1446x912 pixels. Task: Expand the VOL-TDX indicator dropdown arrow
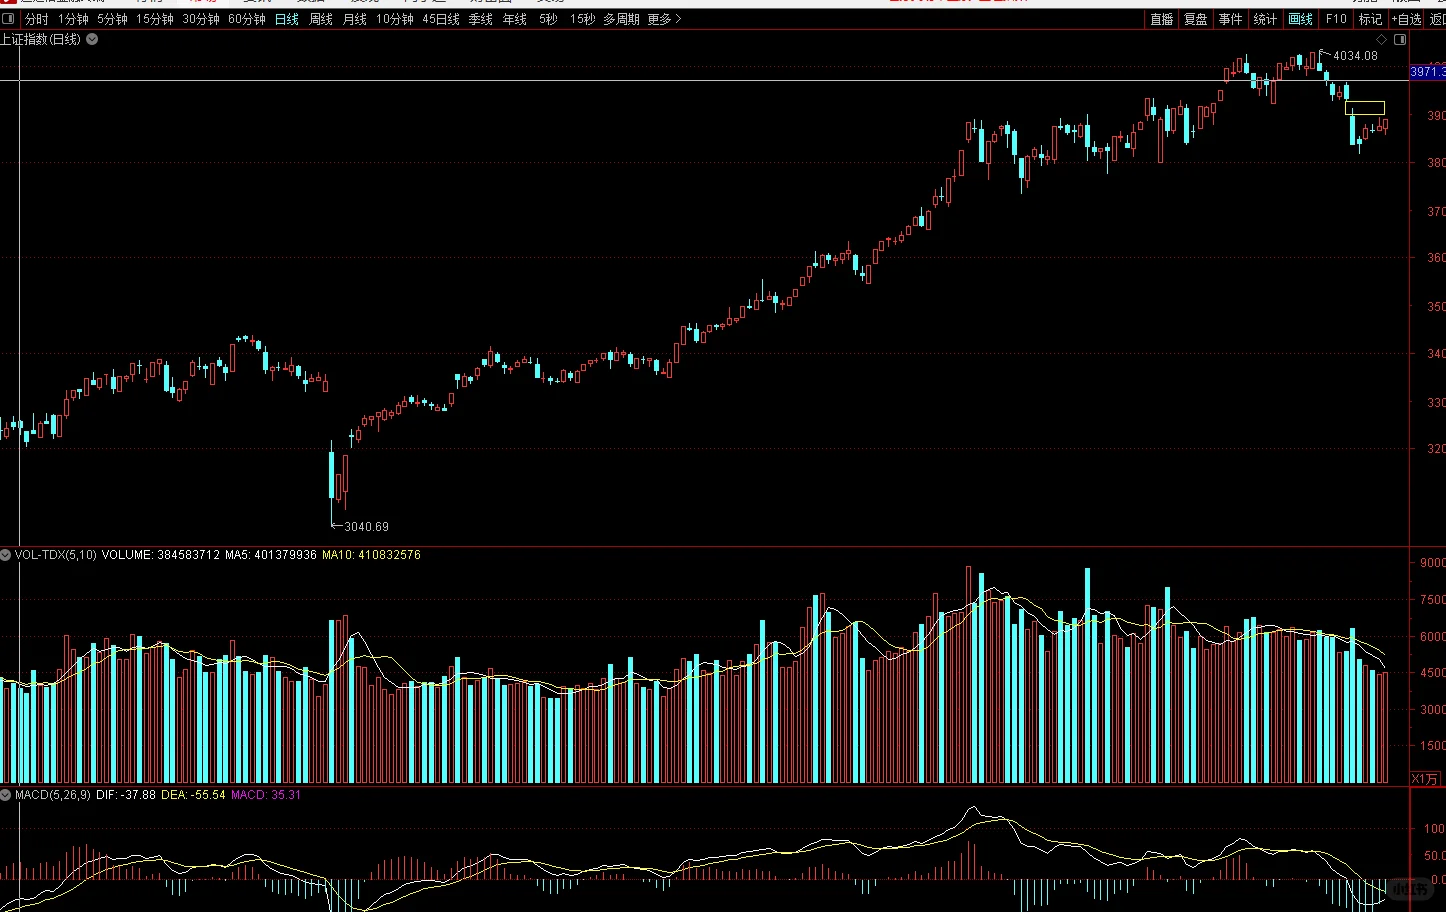tap(6, 554)
